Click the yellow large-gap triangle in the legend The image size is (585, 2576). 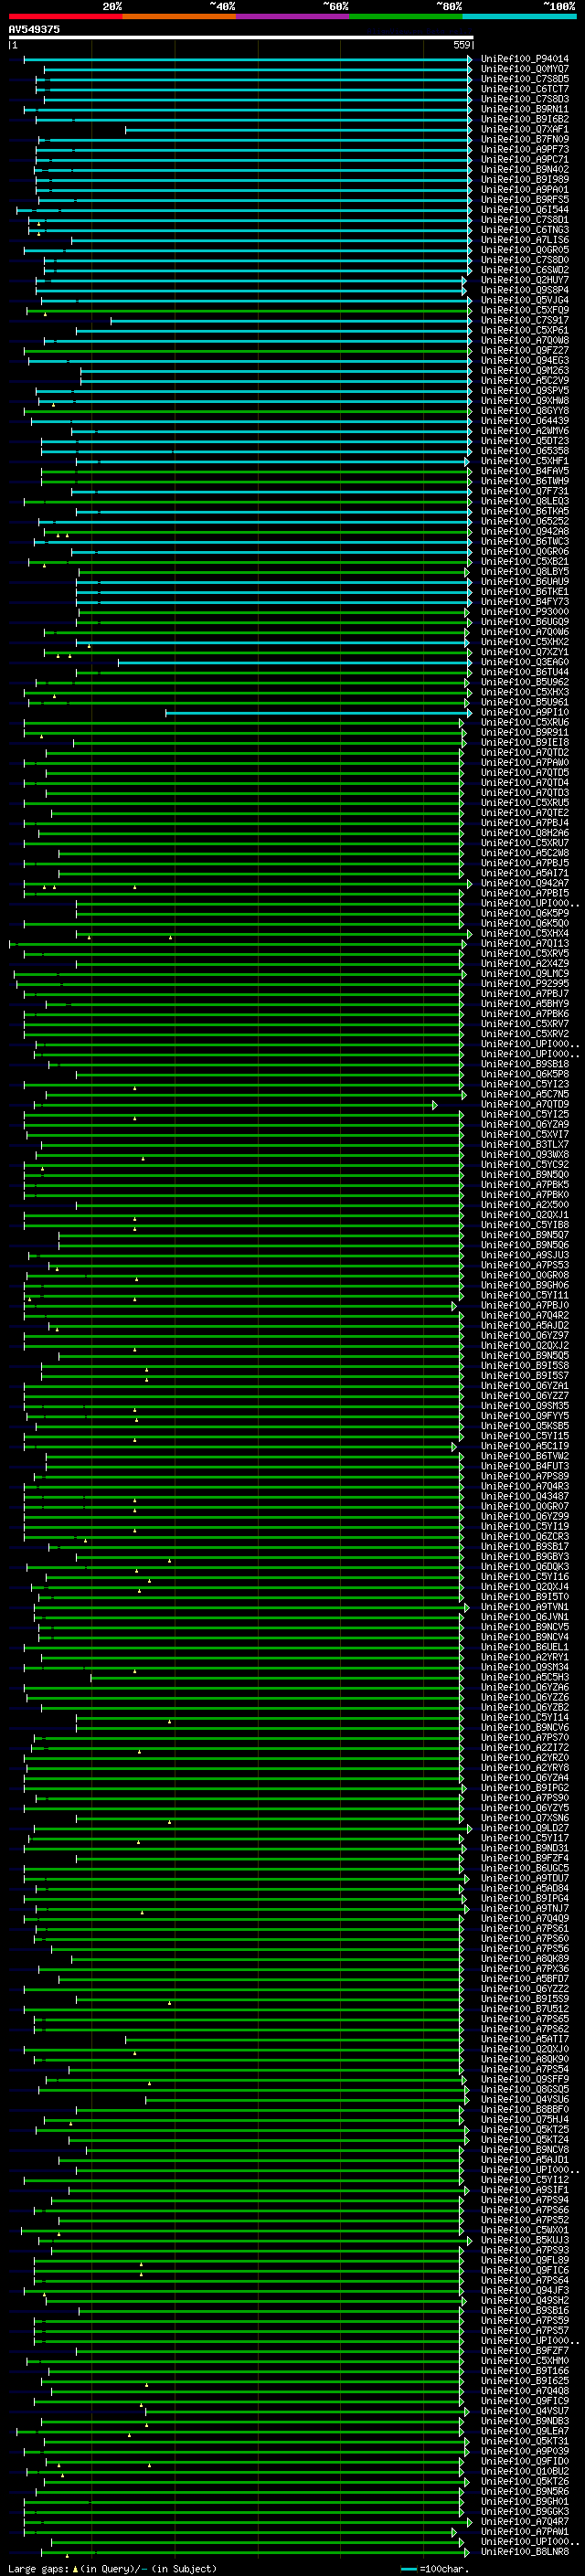point(75,2568)
